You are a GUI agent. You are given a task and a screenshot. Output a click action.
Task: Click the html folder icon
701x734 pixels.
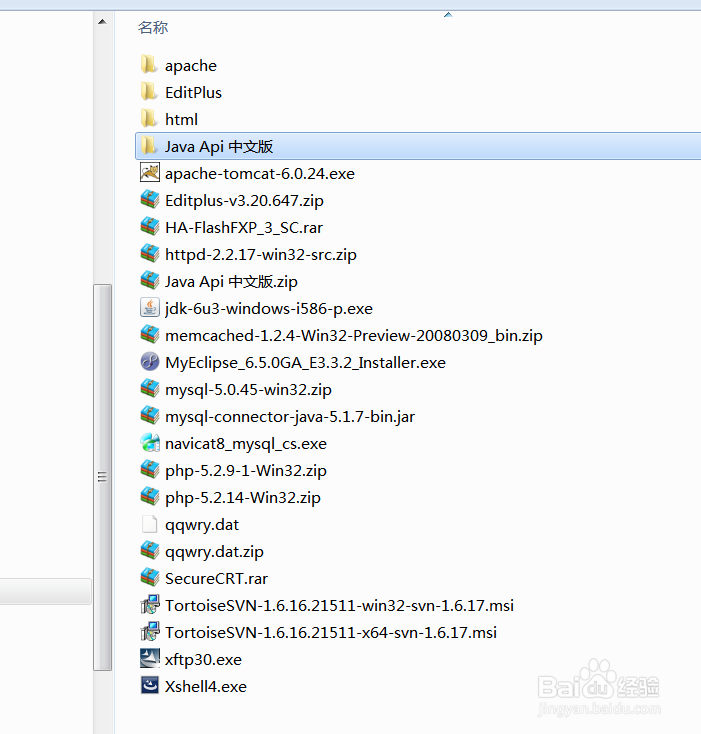point(149,119)
